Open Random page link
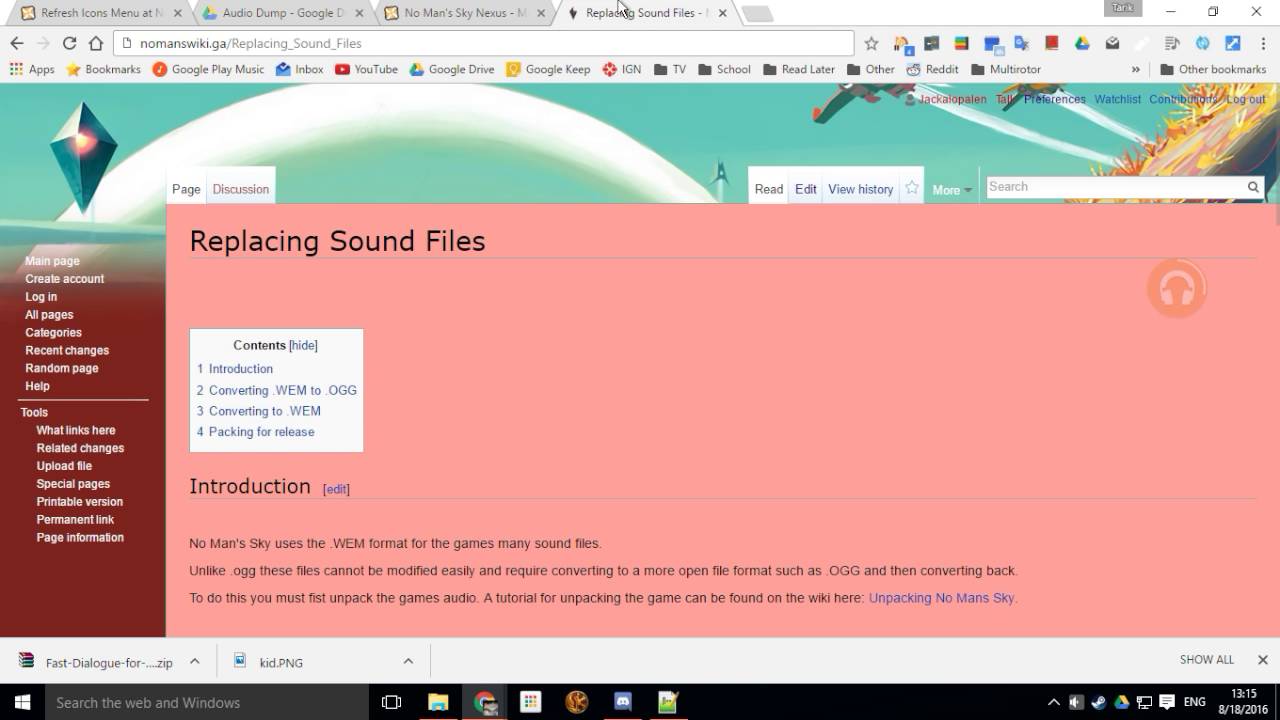Screen dimensions: 1280x720 (x=62, y=368)
